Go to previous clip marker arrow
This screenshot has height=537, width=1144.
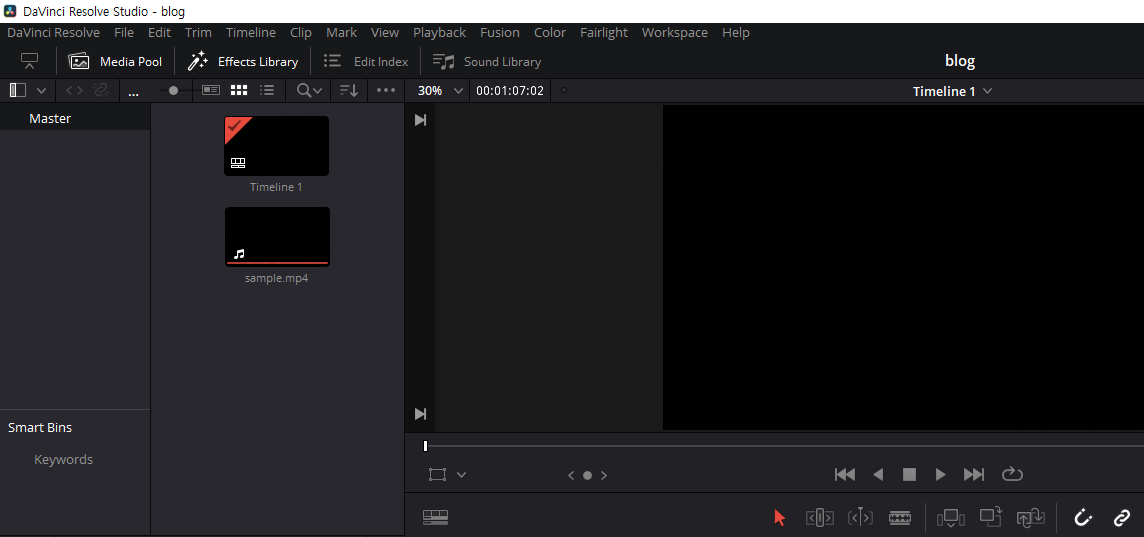click(571, 476)
